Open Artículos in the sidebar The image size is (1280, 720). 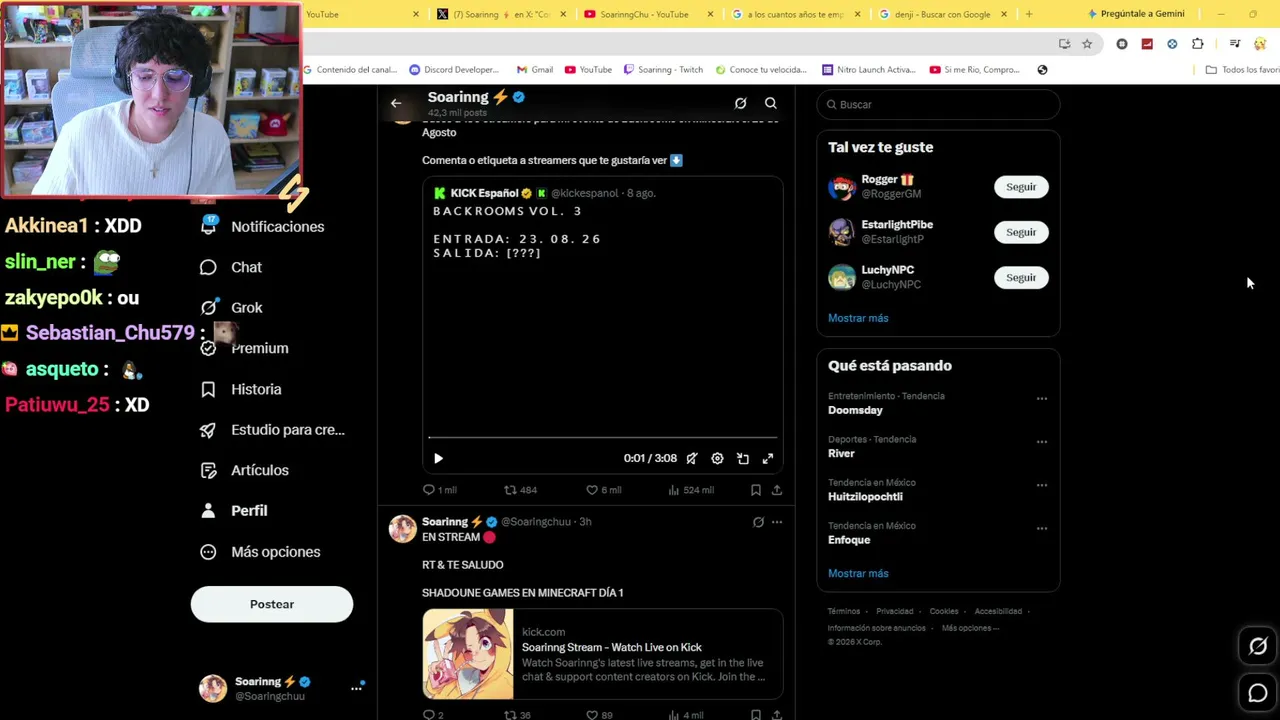(x=244, y=470)
